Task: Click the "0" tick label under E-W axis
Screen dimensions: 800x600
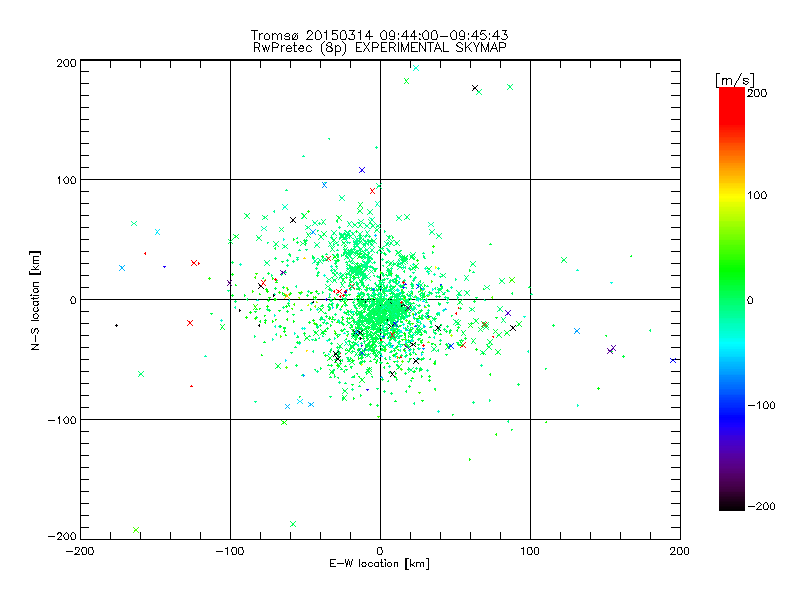Action: click(380, 552)
